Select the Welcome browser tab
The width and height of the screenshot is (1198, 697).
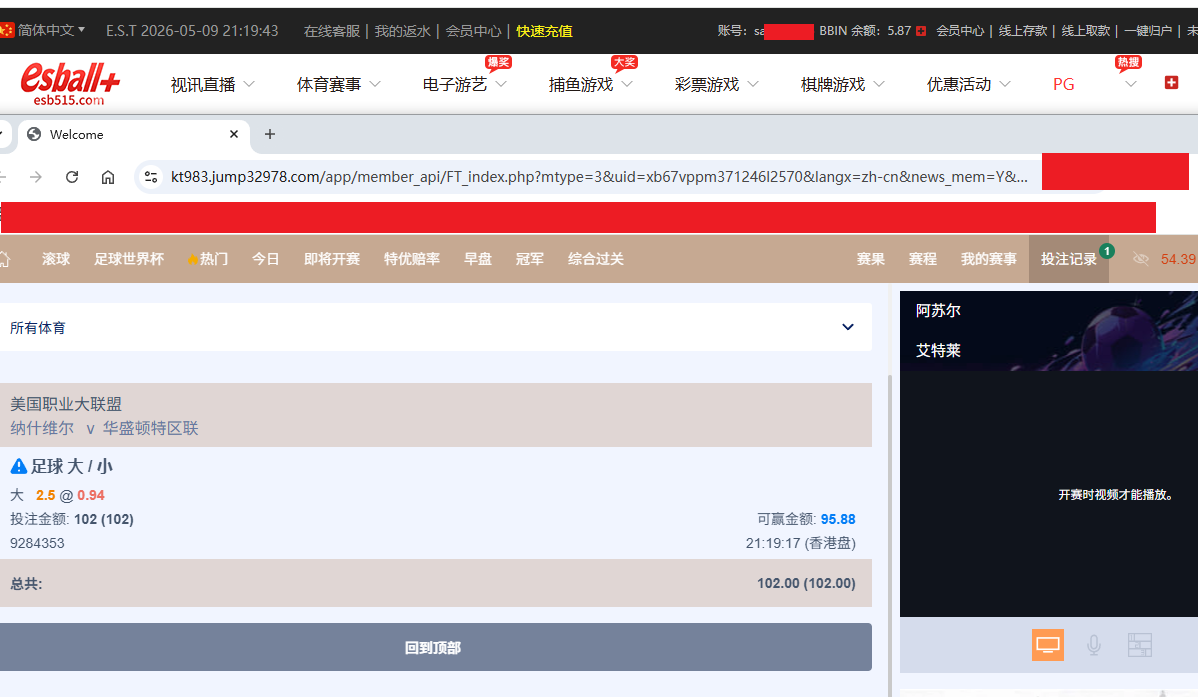click(133, 135)
